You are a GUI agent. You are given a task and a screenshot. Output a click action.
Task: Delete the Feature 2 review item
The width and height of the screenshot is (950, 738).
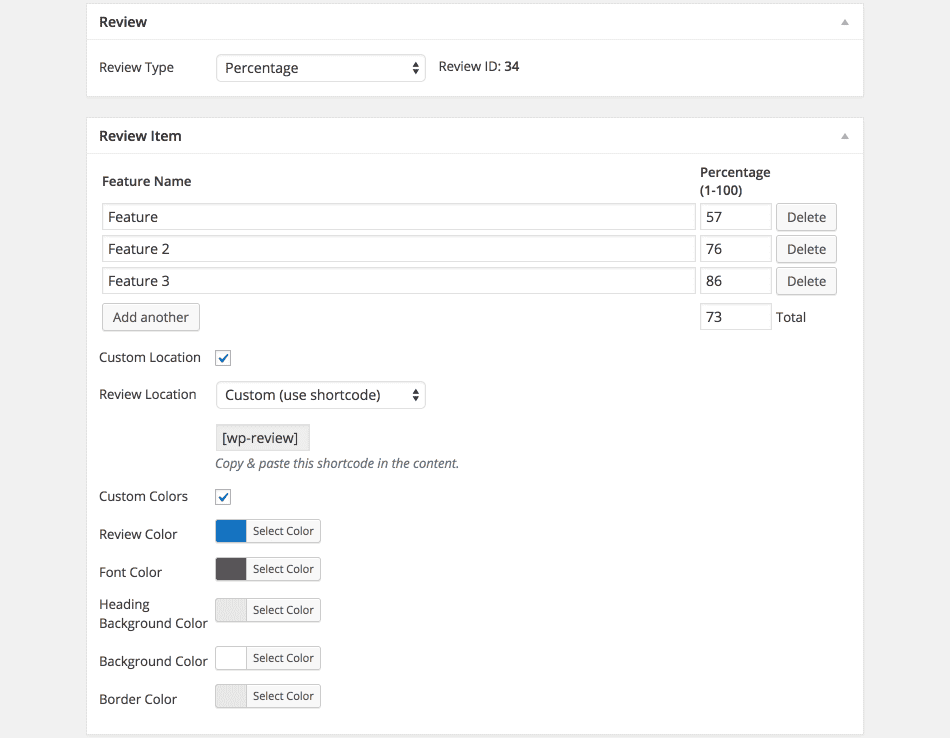pyautogui.click(x=806, y=248)
